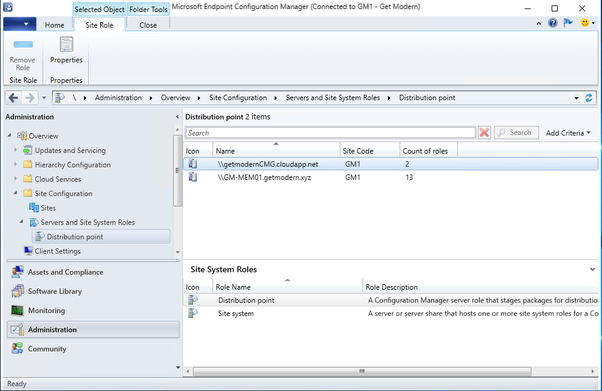Click the GM-MEM01.getmodern.xyz server icon
The image size is (602, 391).
(x=193, y=177)
